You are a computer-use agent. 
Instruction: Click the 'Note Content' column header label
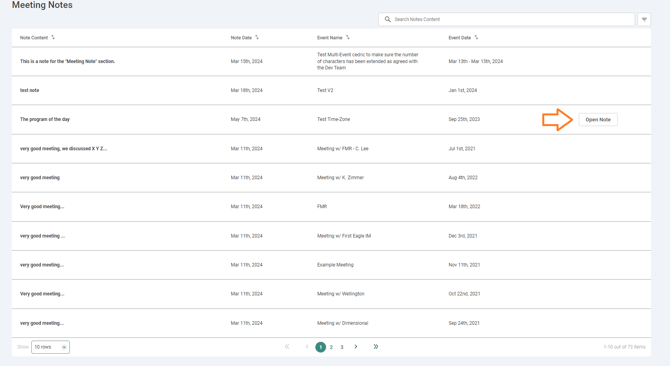34,38
